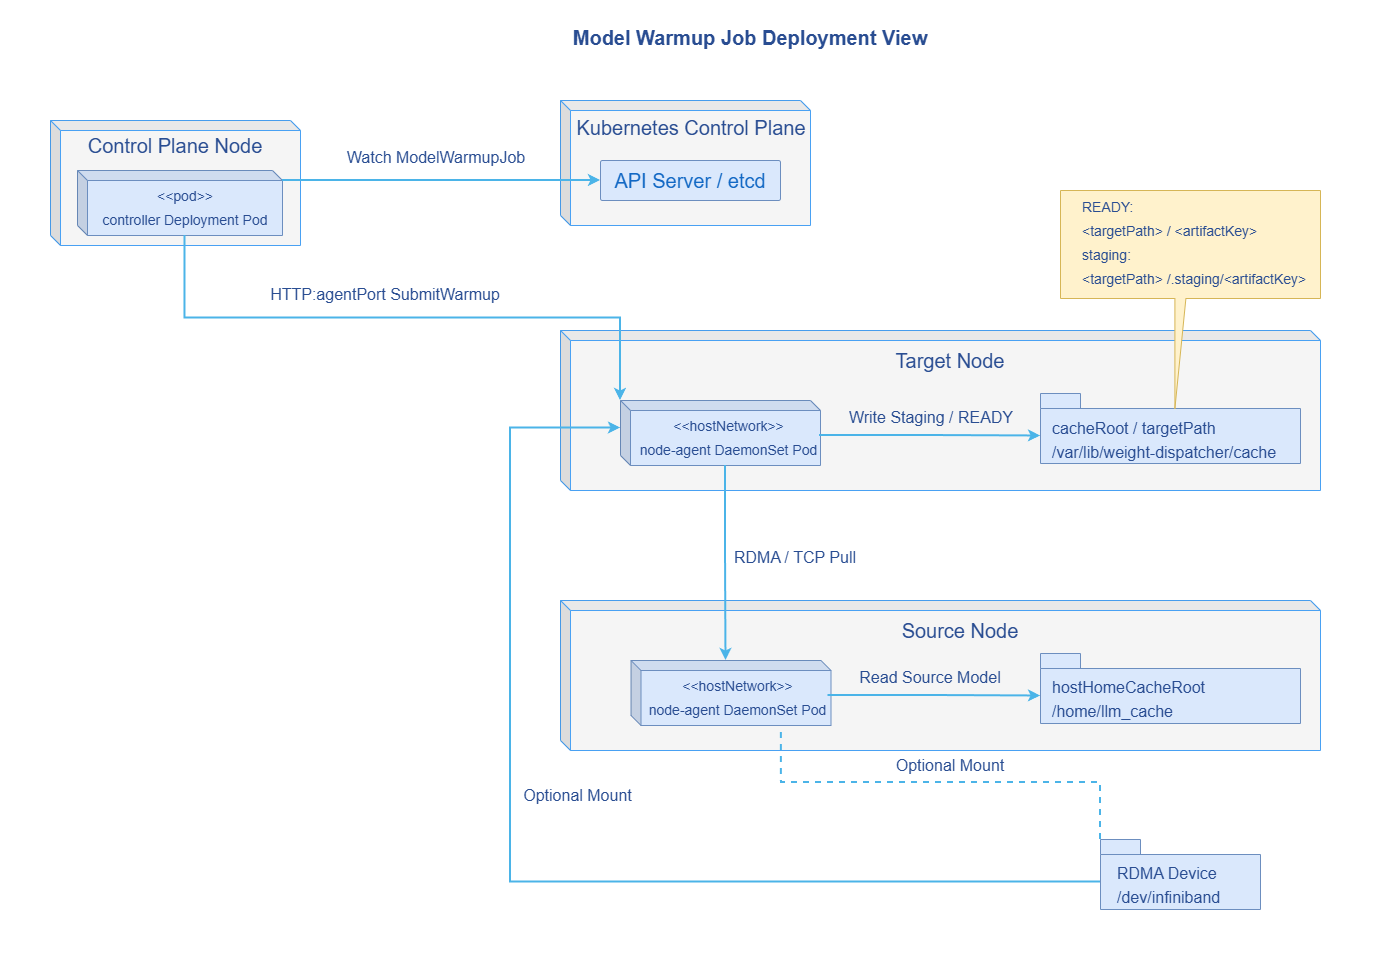
Task: Select the yellow READY/staging note callout
Action: click(1190, 244)
